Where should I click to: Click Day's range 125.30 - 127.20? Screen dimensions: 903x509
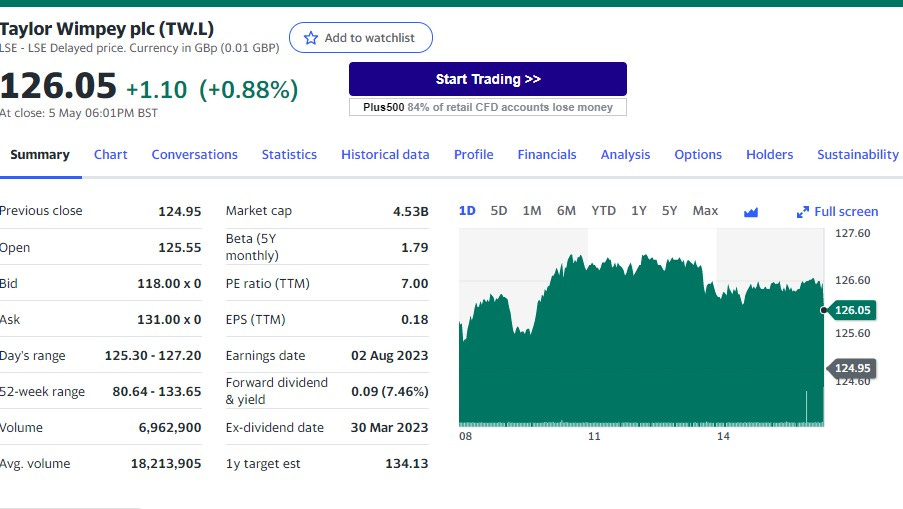click(153, 355)
